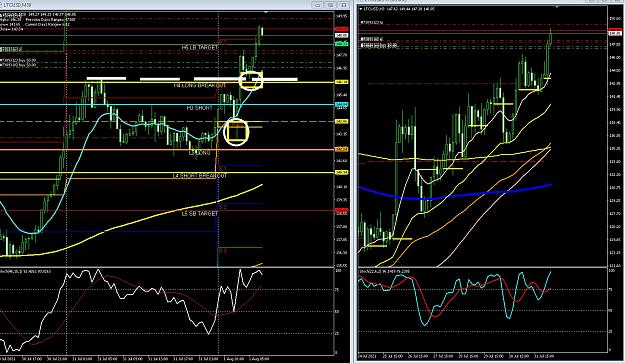This screenshot has height=363, width=625.
Task: Select the H4 LONG BREAKOUT level label
Action: click(200, 86)
